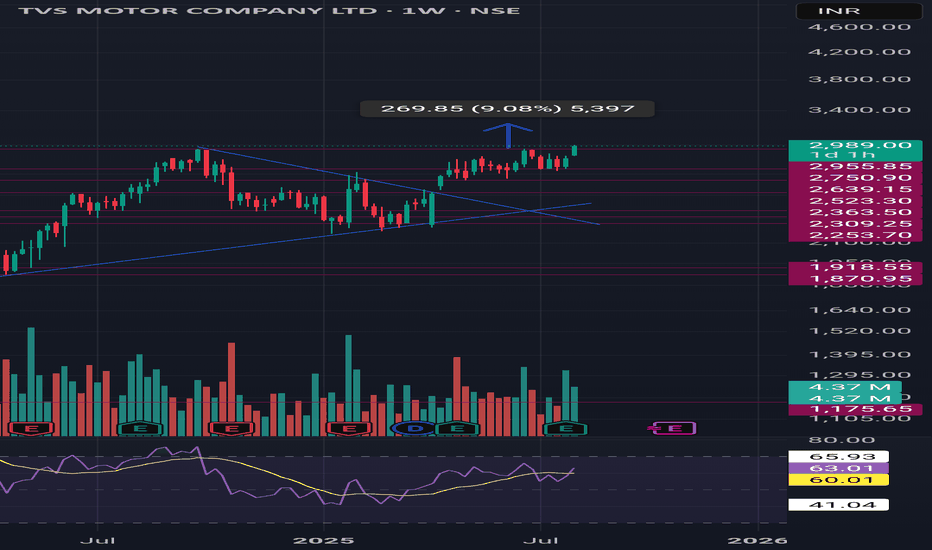This screenshot has height=550, width=932.
Task: Click the 2025 label on the time axis
Action: tap(324, 540)
